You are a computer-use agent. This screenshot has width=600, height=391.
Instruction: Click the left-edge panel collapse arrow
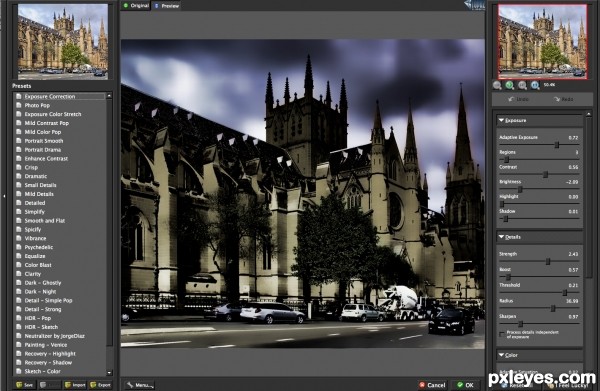4,196
